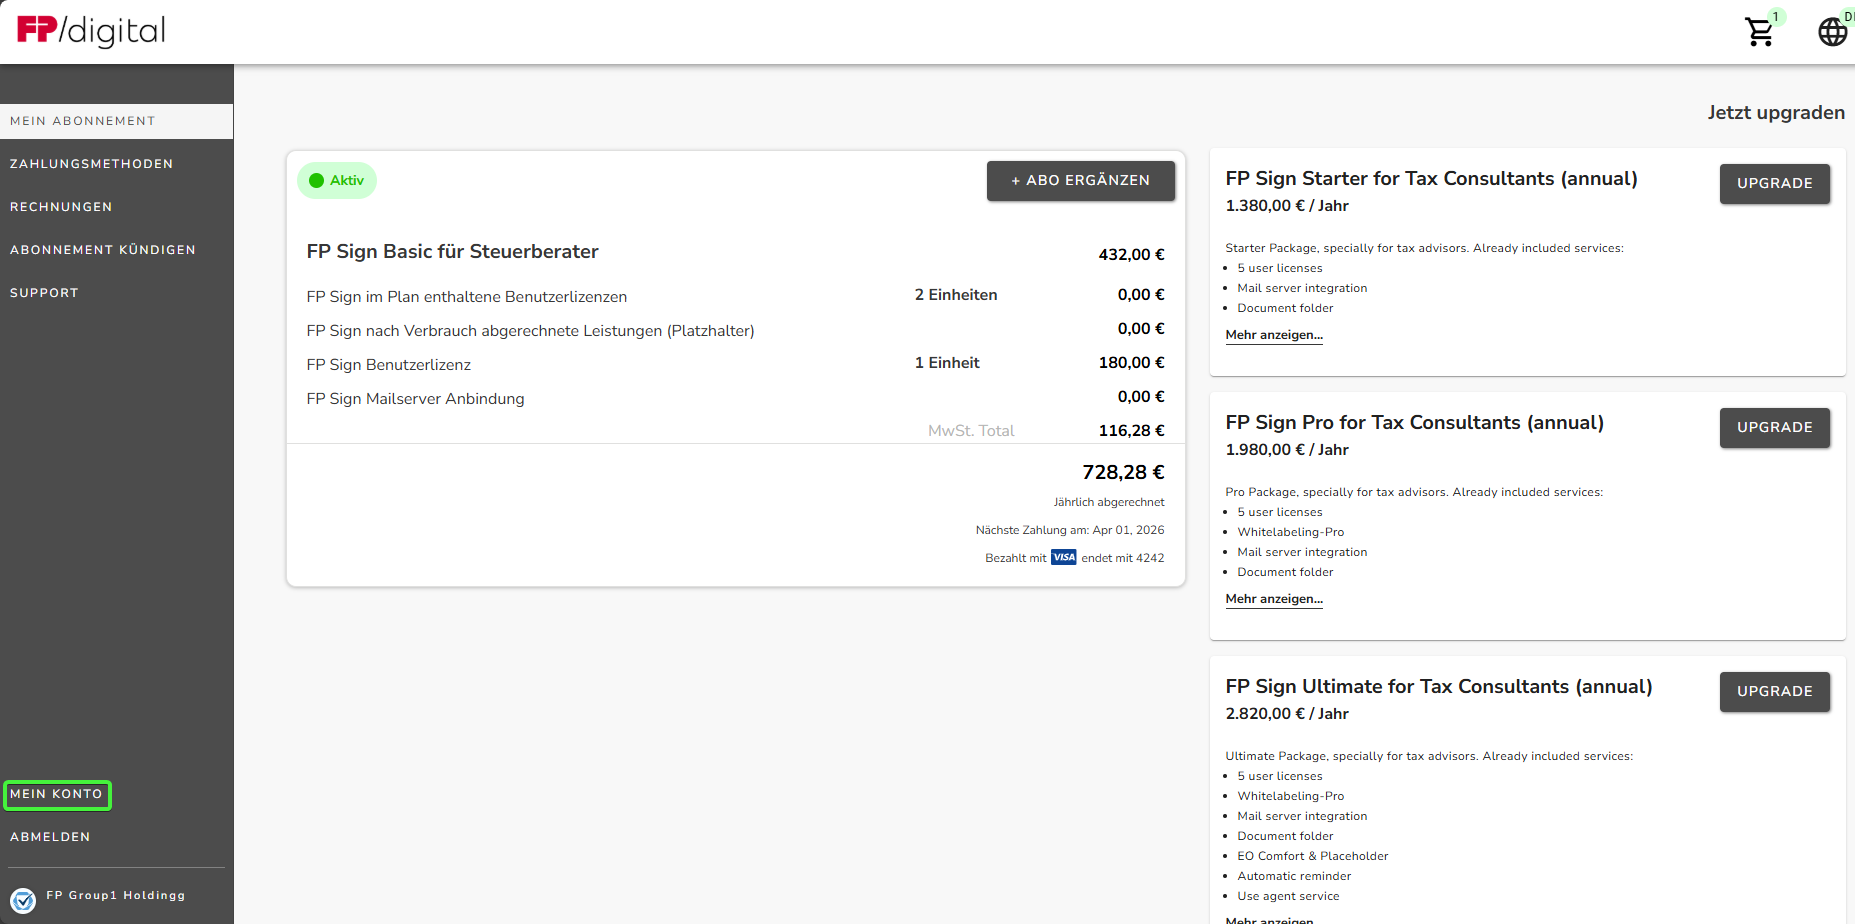The image size is (1855, 924).
Task: Click the green Aktiv status badge
Action: click(337, 181)
